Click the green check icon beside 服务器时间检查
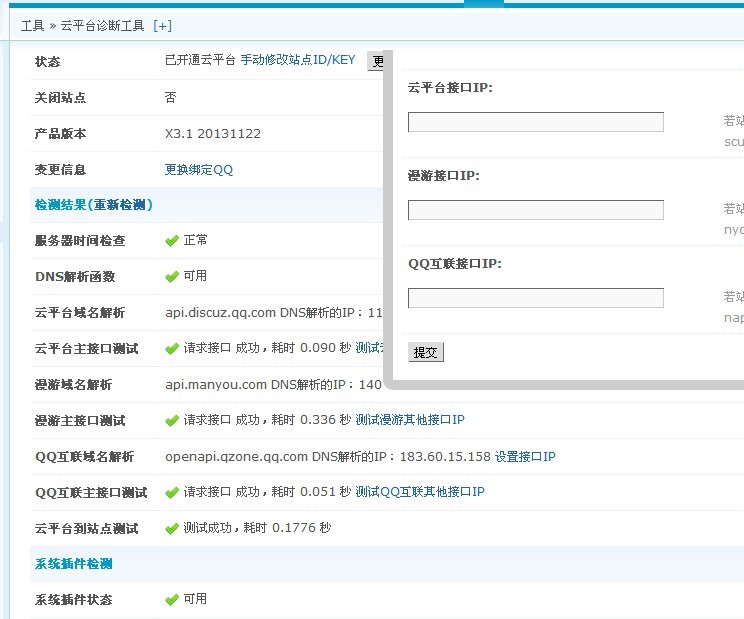 pos(172,241)
